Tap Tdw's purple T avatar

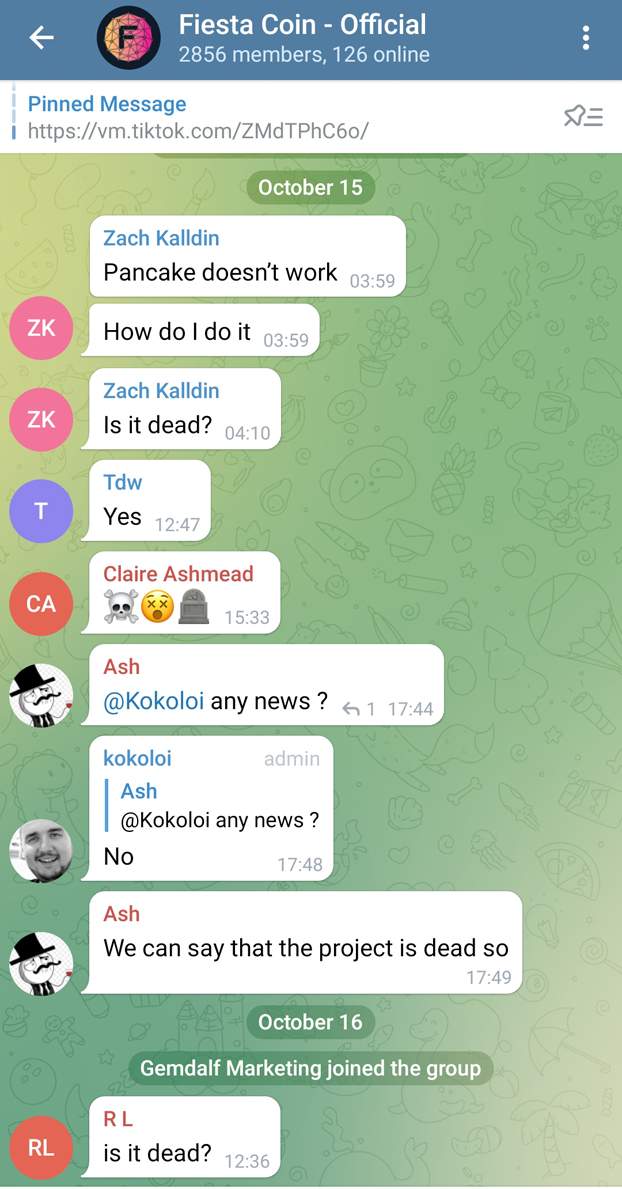pyautogui.click(x=41, y=511)
